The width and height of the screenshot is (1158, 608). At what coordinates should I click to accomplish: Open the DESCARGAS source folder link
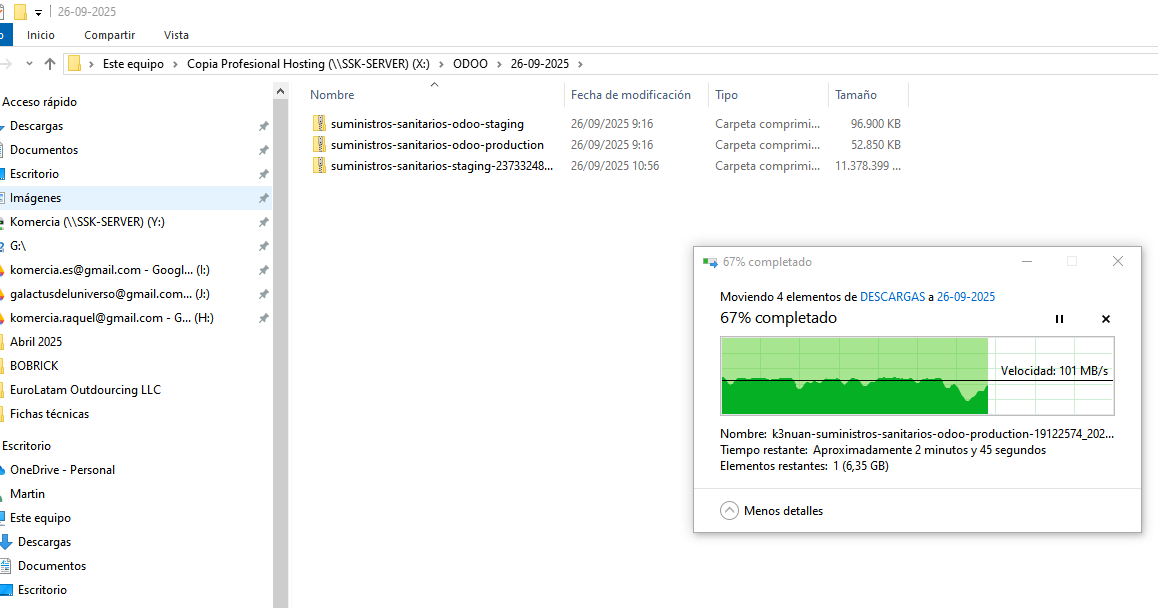pos(892,297)
